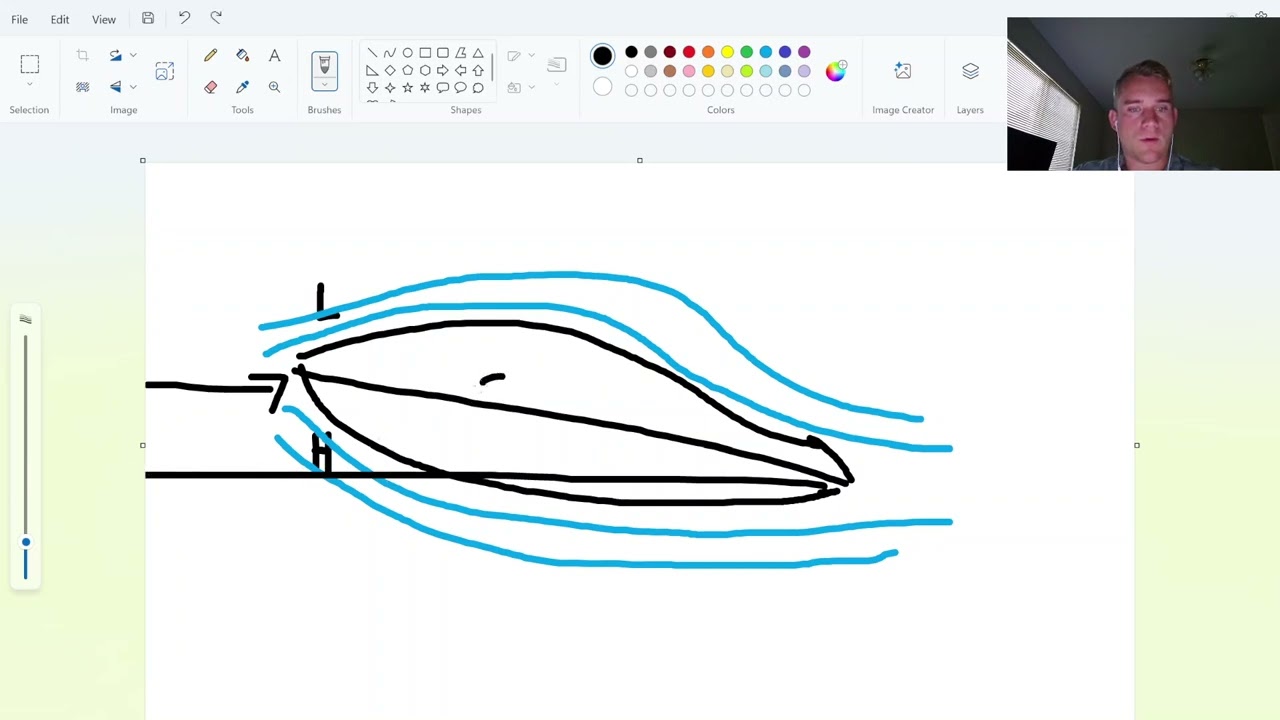This screenshot has width=1280, height=720.
Task: Select the Eraser tool
Action: click(x=210, y=87)
